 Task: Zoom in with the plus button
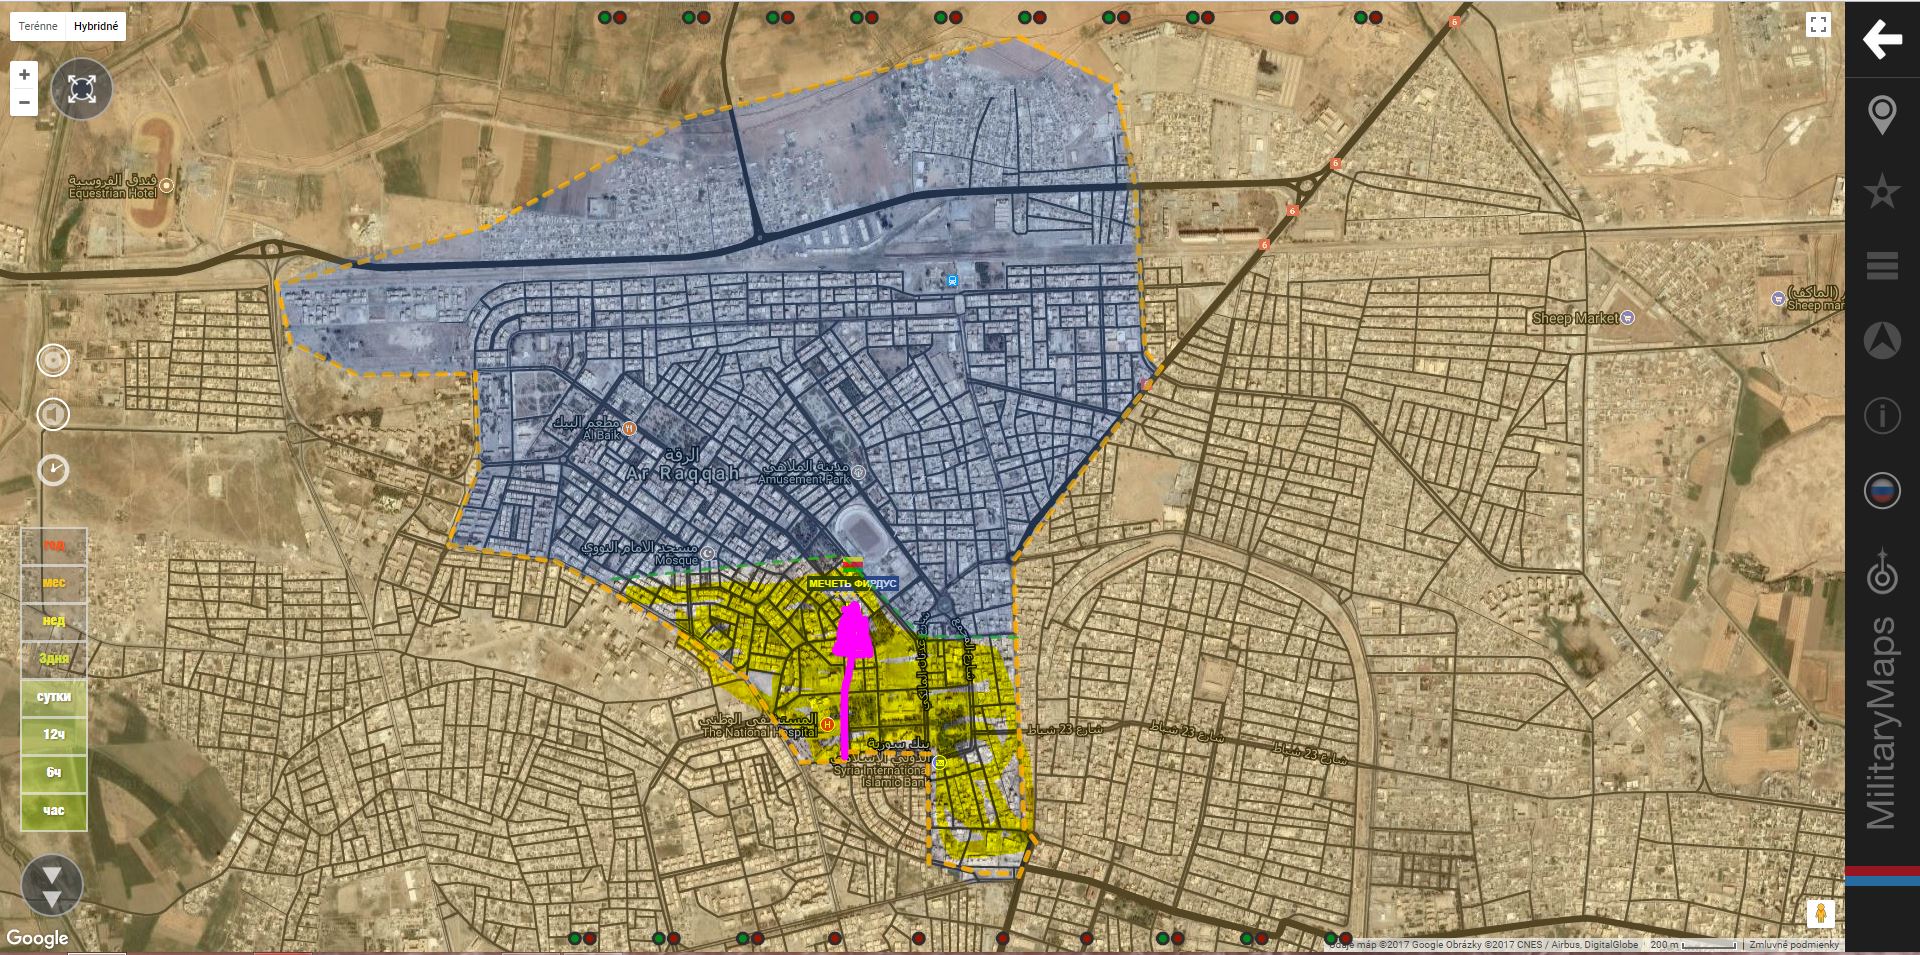[24, 75]
